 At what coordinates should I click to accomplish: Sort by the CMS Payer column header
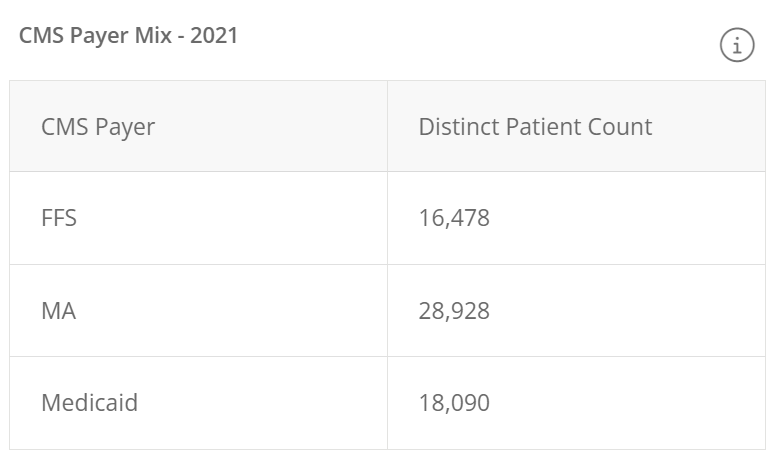tap(98, 127)
